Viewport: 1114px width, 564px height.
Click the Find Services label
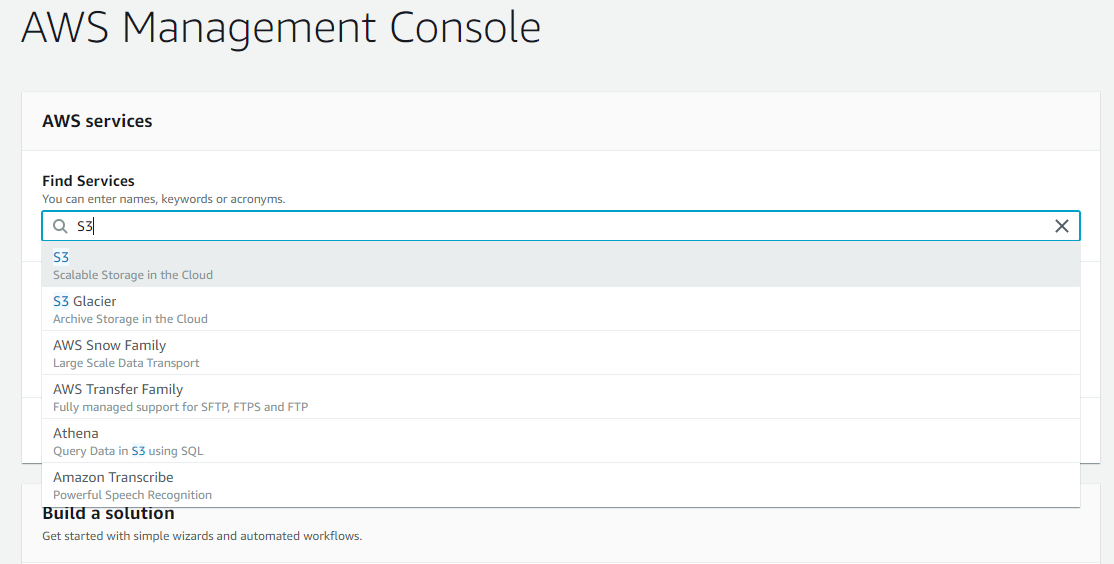(x=88, y=181)
